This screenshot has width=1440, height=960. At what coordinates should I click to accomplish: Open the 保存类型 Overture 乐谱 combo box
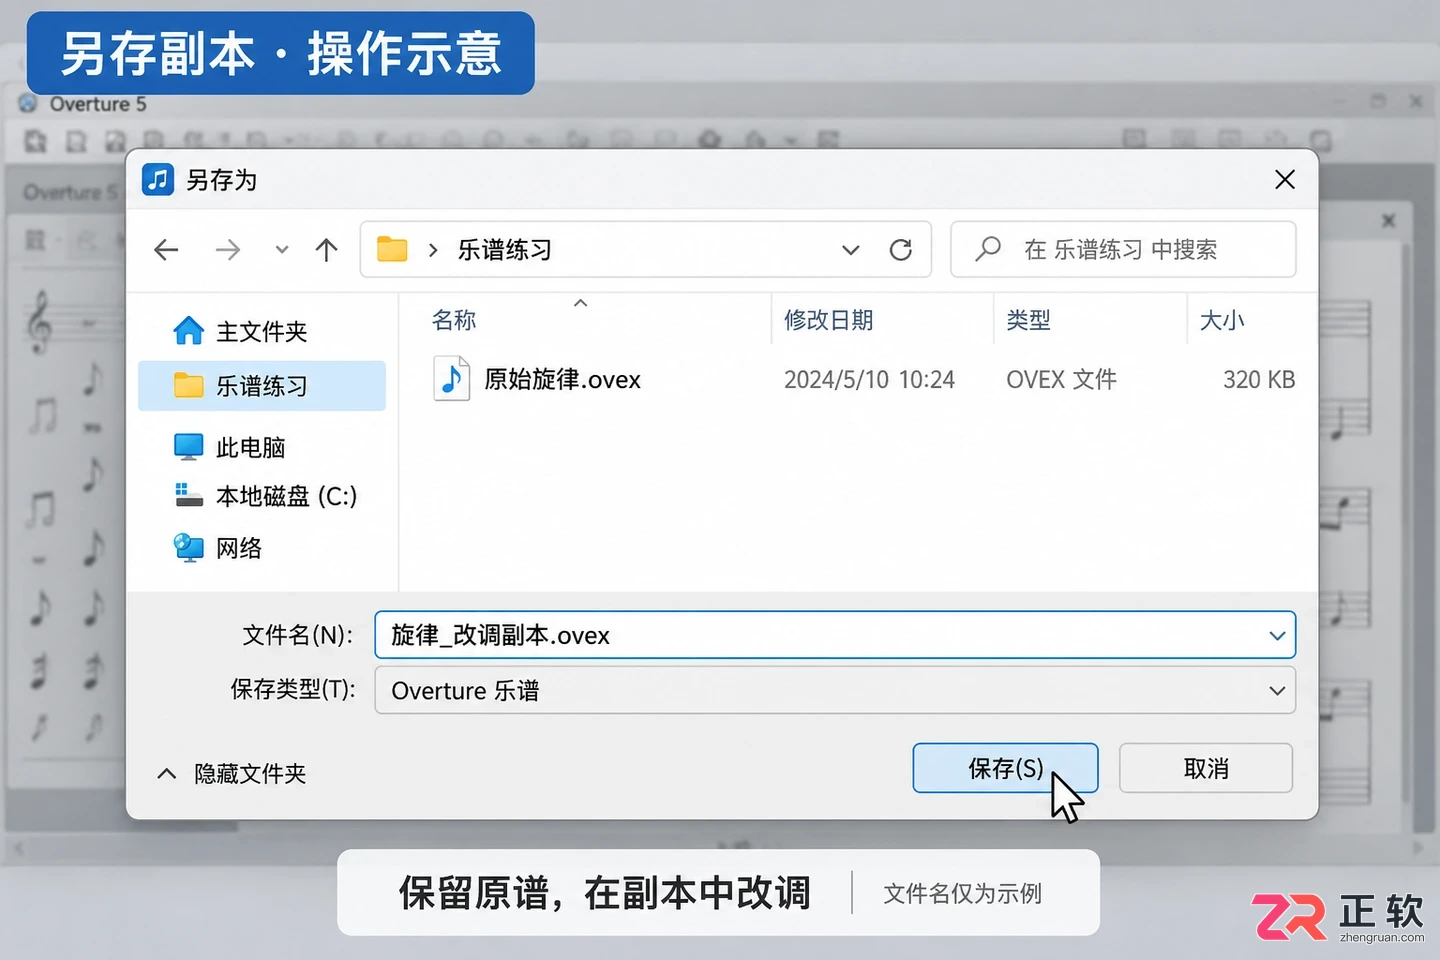point(835,691)
